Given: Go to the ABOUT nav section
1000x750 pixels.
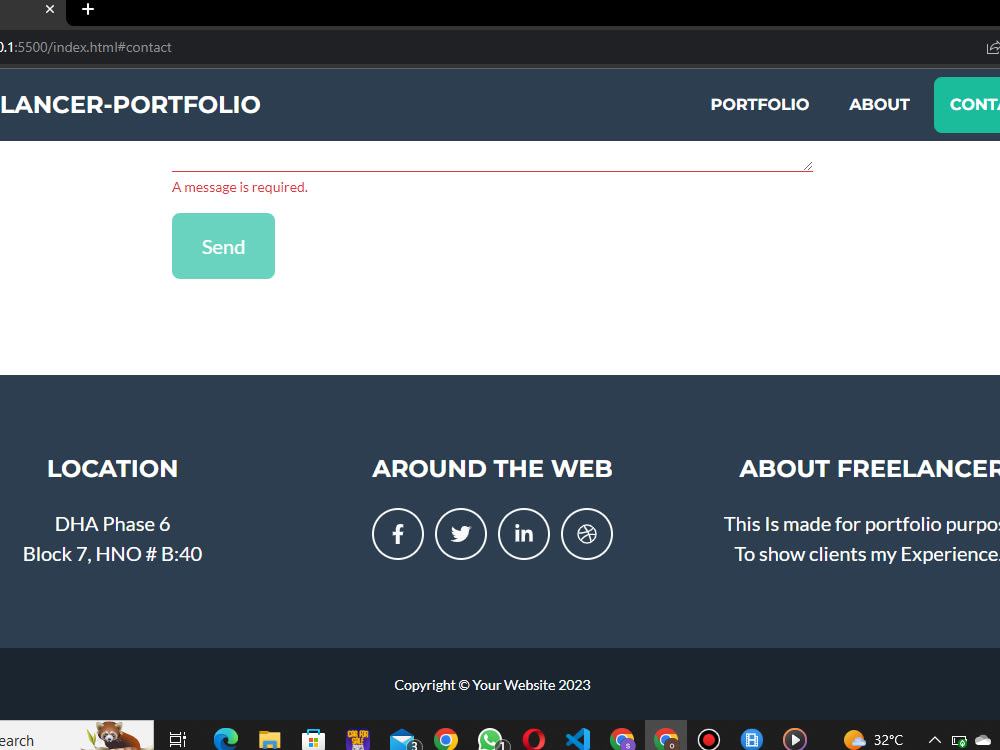Looking at the screenshot, I should tap(879, 105).
